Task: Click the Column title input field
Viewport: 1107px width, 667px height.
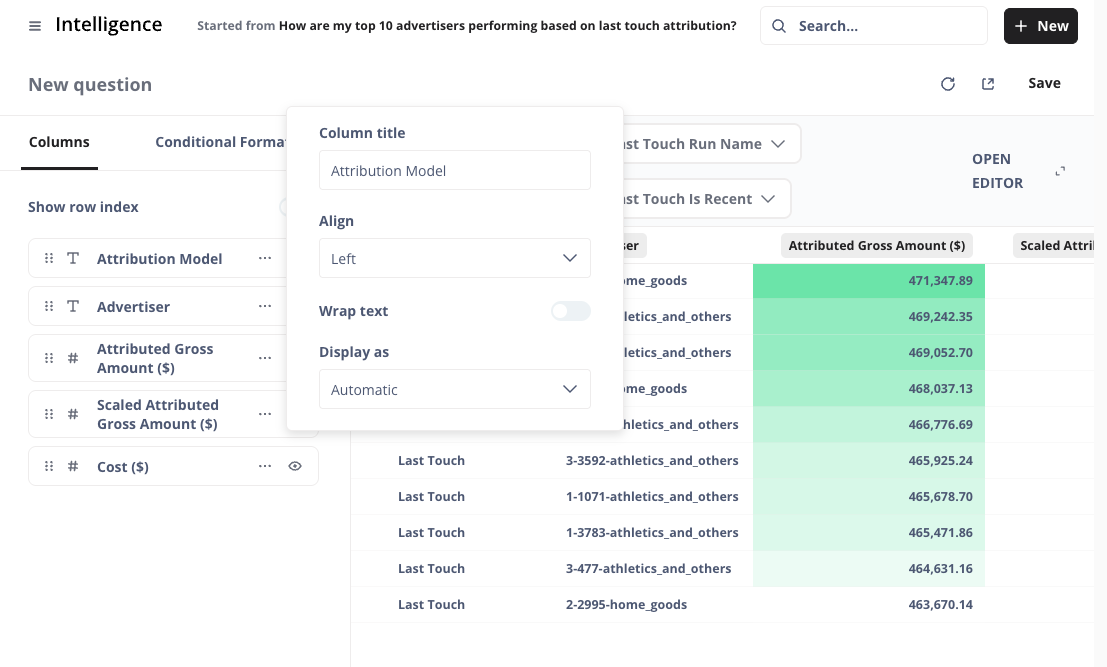Action: (x=454, y=171)
